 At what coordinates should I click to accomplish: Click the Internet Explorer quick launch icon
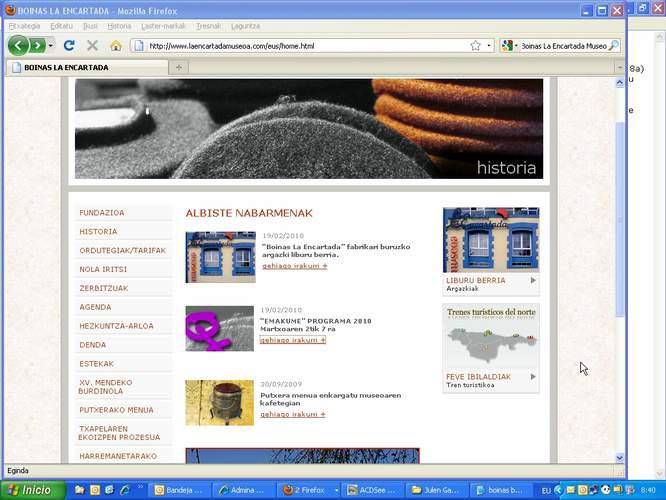pos(124,490)
